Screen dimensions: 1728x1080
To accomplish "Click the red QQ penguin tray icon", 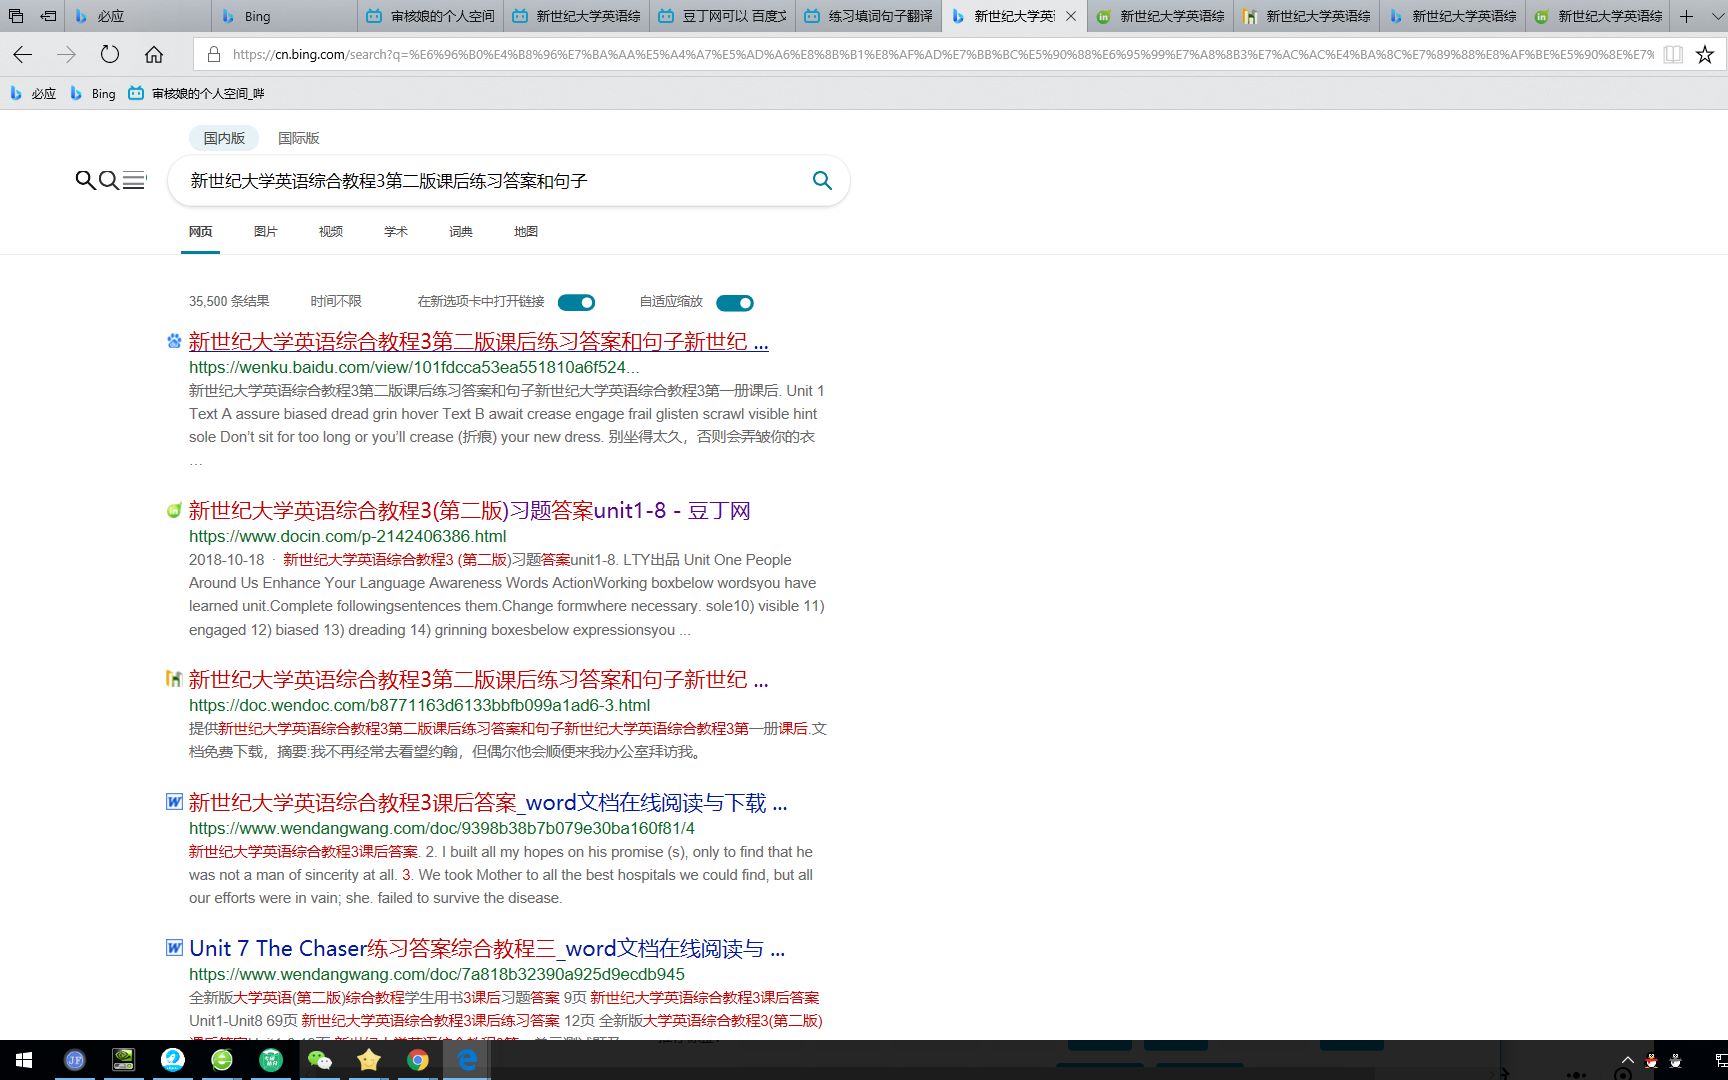I will tap(1651, 1062).
